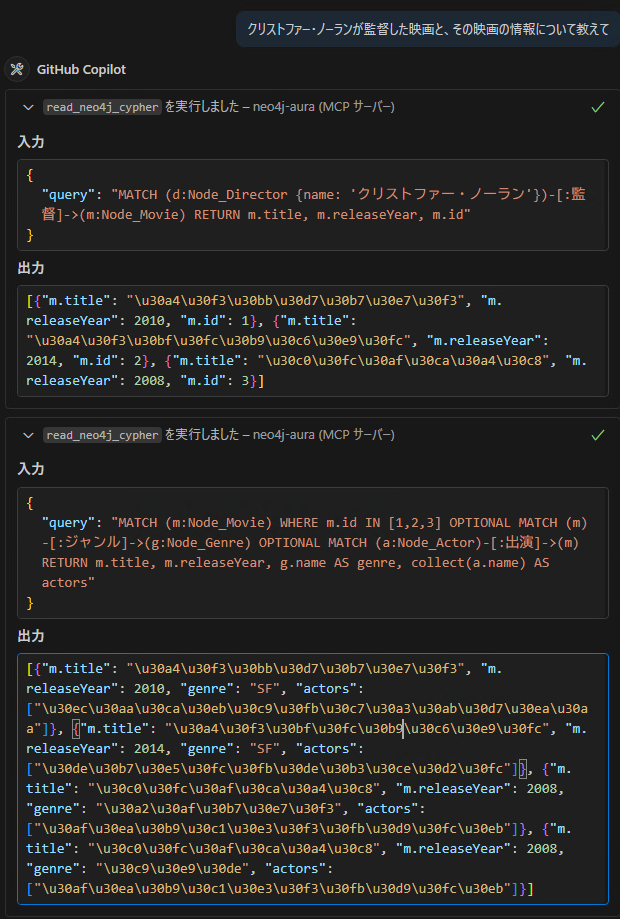Click the user question about クリストファー・ノーラン
Image resolution: width=620 pixels, height=919 pixels.
click(x=428, y=29)
